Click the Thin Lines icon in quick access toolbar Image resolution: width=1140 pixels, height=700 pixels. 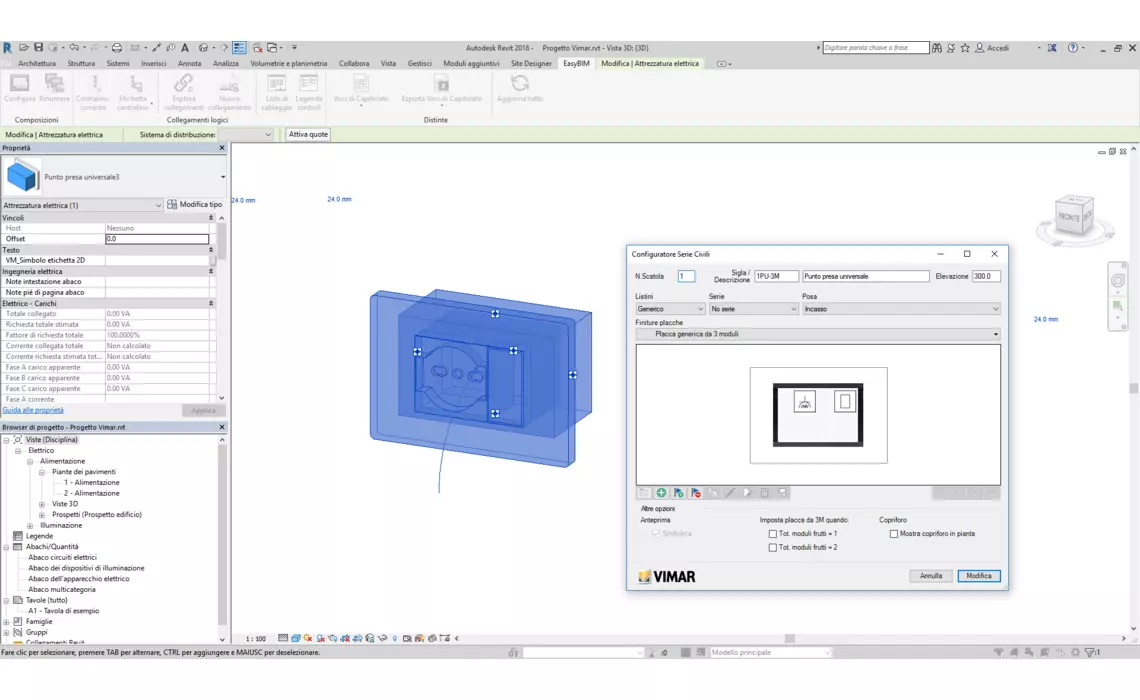pos(238,48)
